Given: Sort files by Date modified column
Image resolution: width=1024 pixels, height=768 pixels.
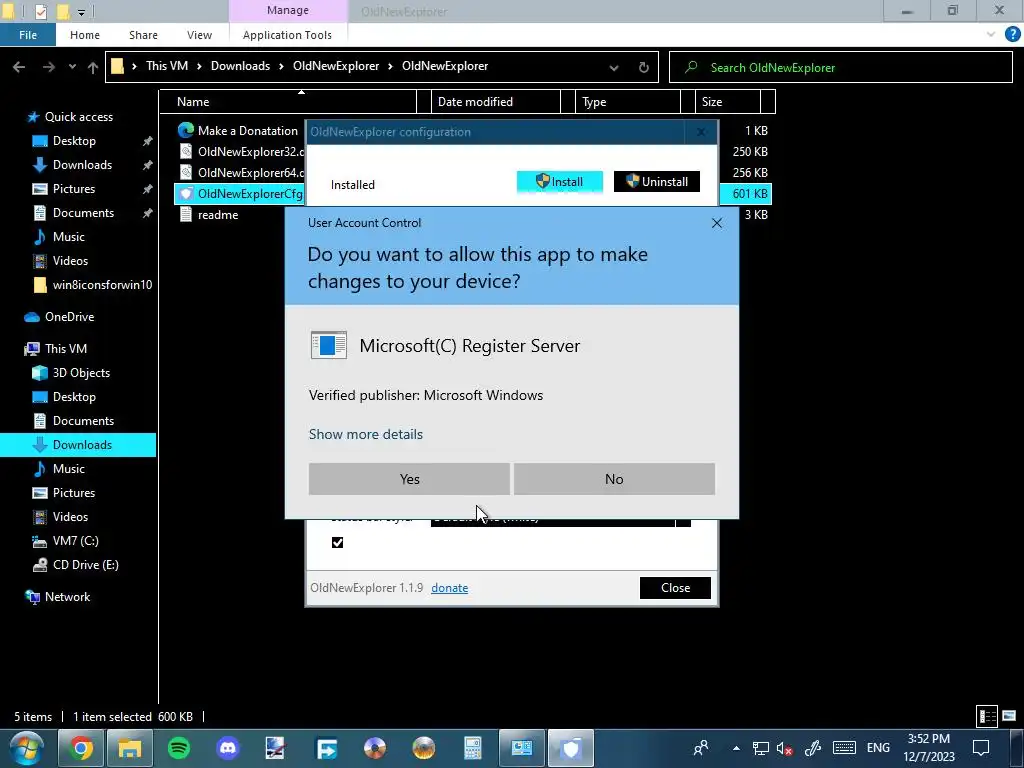Looking at the screenshot, I should pyautogui.click(x=496, y=102).
